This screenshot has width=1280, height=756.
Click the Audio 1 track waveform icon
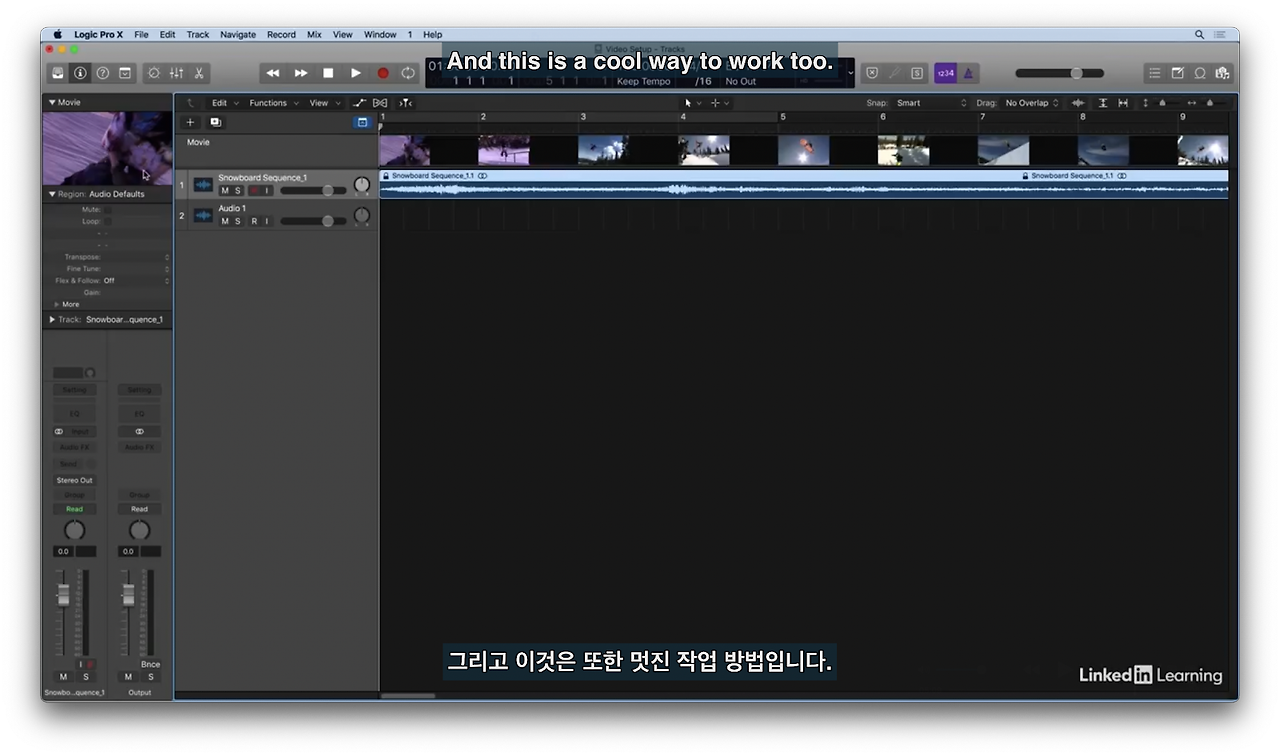203,215
